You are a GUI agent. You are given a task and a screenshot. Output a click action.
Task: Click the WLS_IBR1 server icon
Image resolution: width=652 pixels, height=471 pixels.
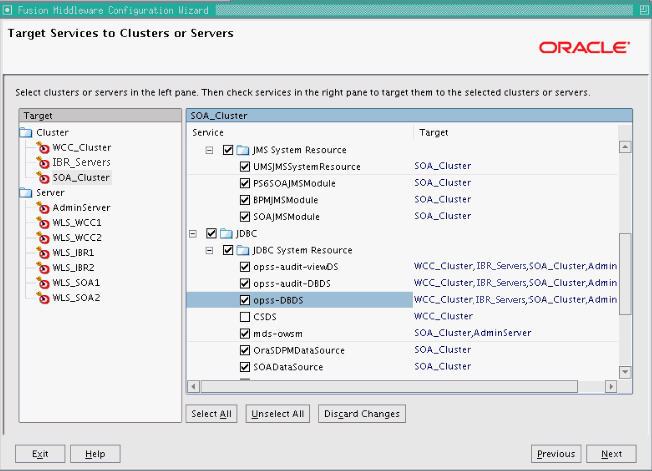point(43,252)
